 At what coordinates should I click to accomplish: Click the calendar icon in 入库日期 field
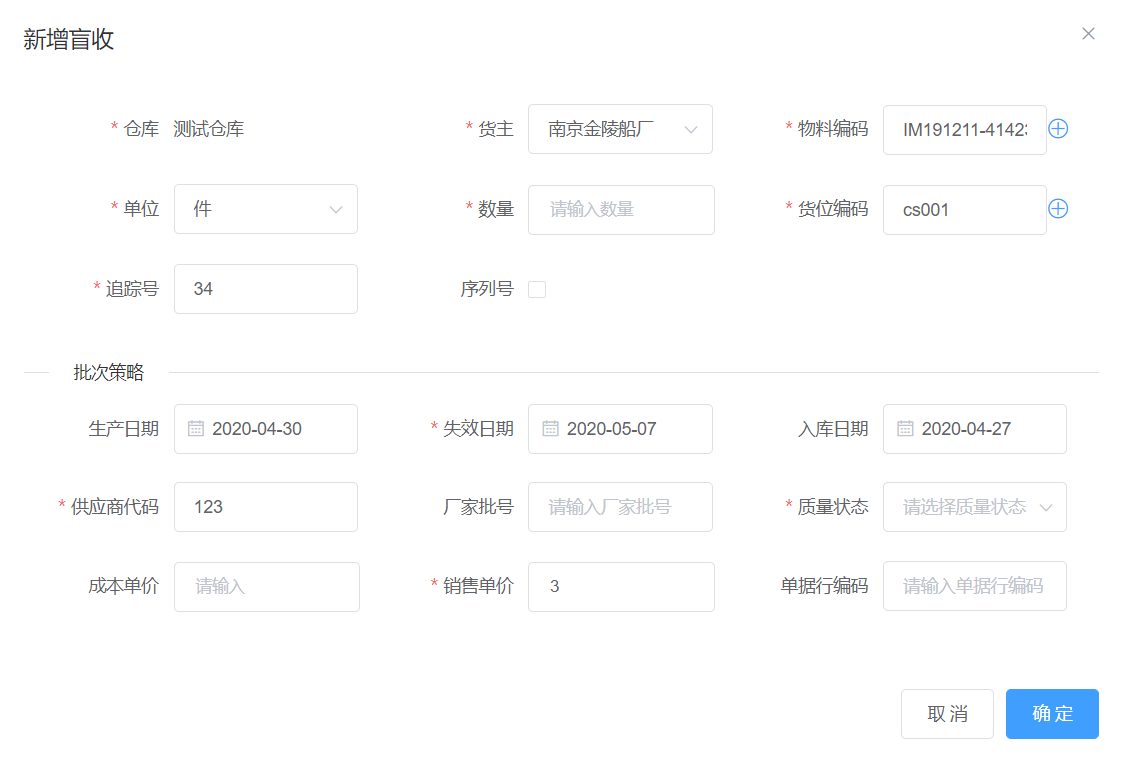pyautogui.click(x=905, y=429)
